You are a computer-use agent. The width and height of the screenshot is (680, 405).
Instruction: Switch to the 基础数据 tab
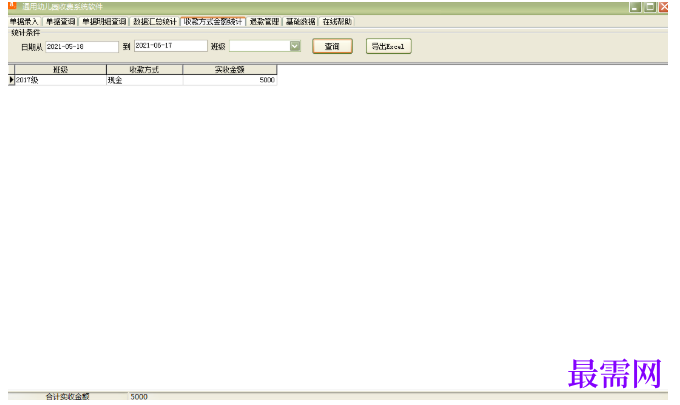coord(301,22)
